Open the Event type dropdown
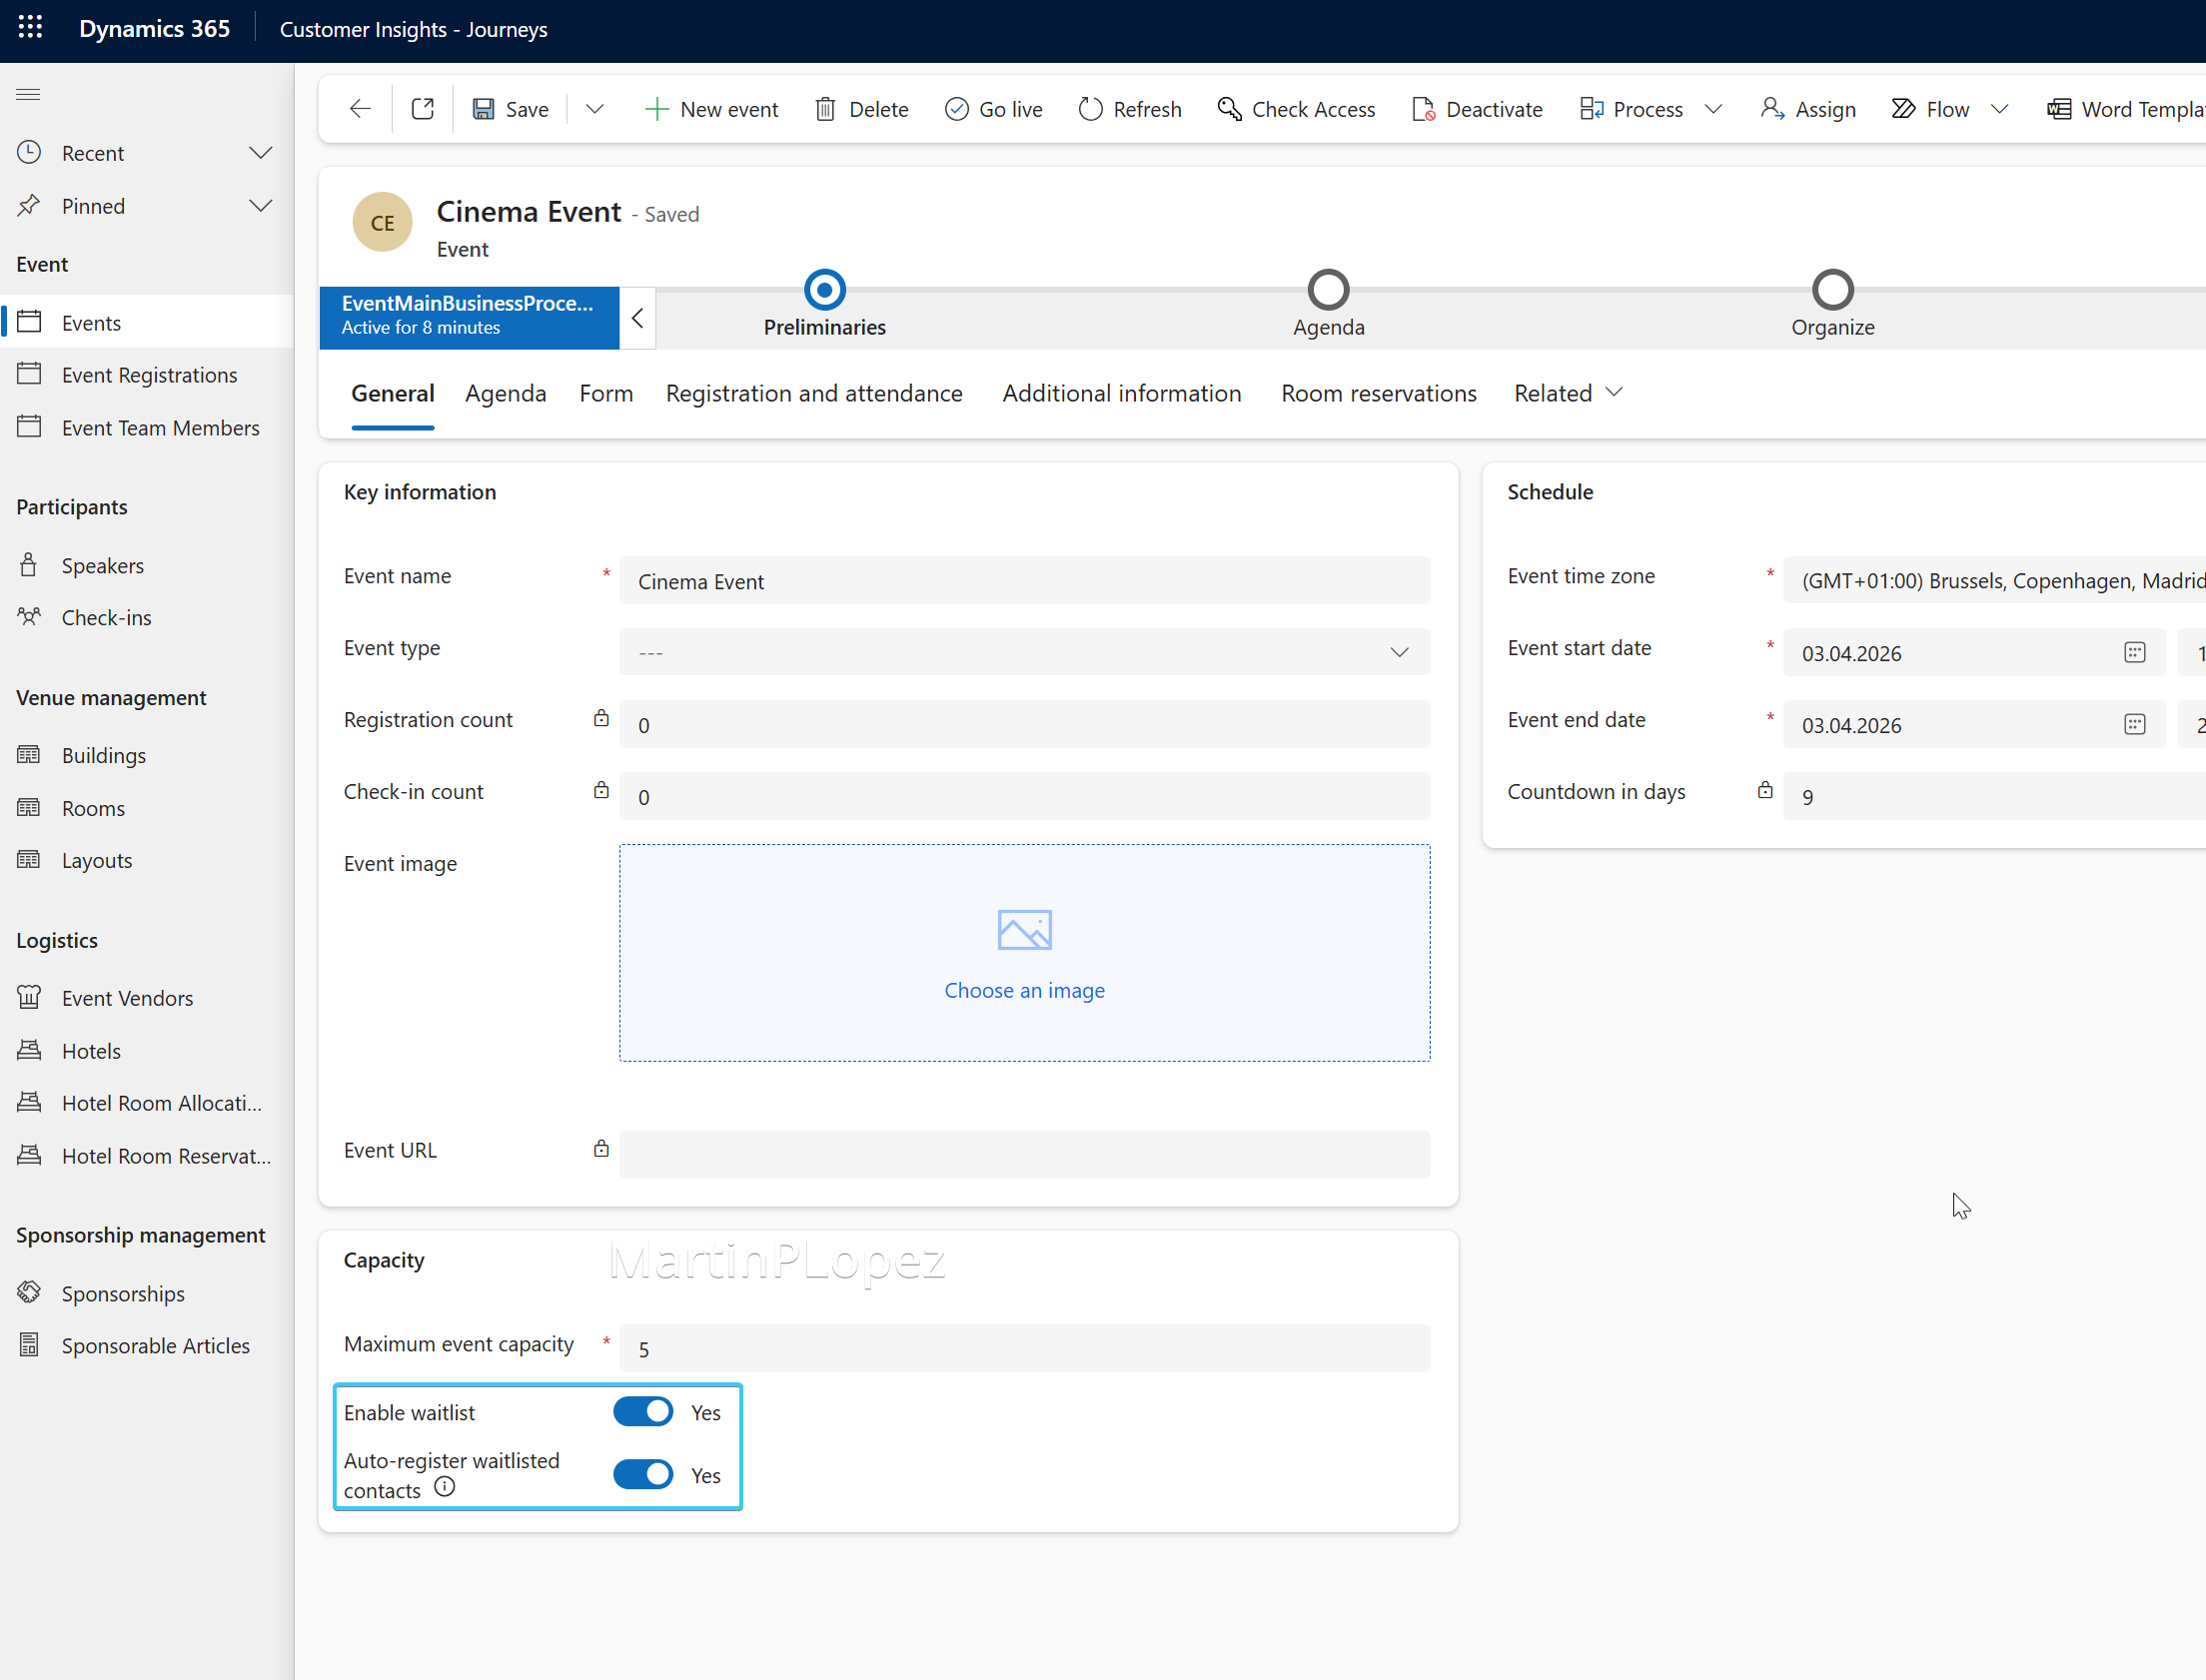Image resolution: width=2206 pixels, height=1680 pixels. point(1399,652)
